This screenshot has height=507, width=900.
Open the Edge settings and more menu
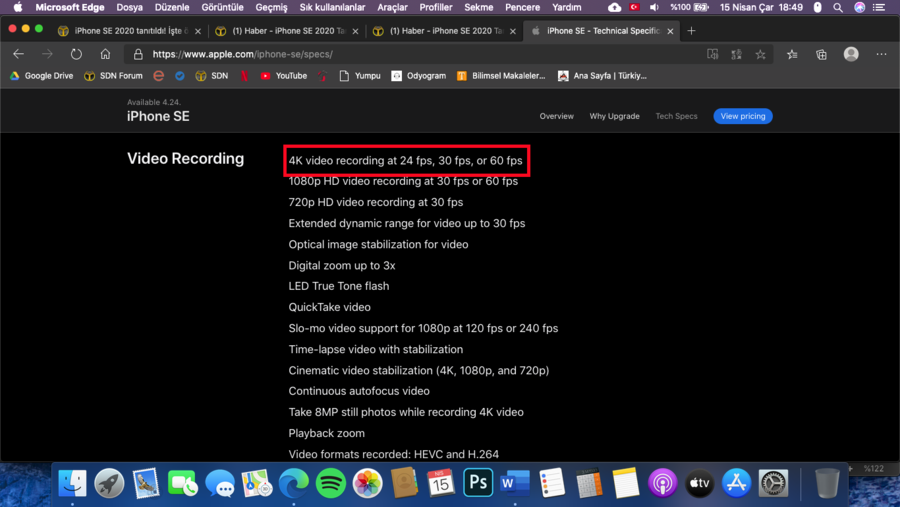click(x=881, y=54)
